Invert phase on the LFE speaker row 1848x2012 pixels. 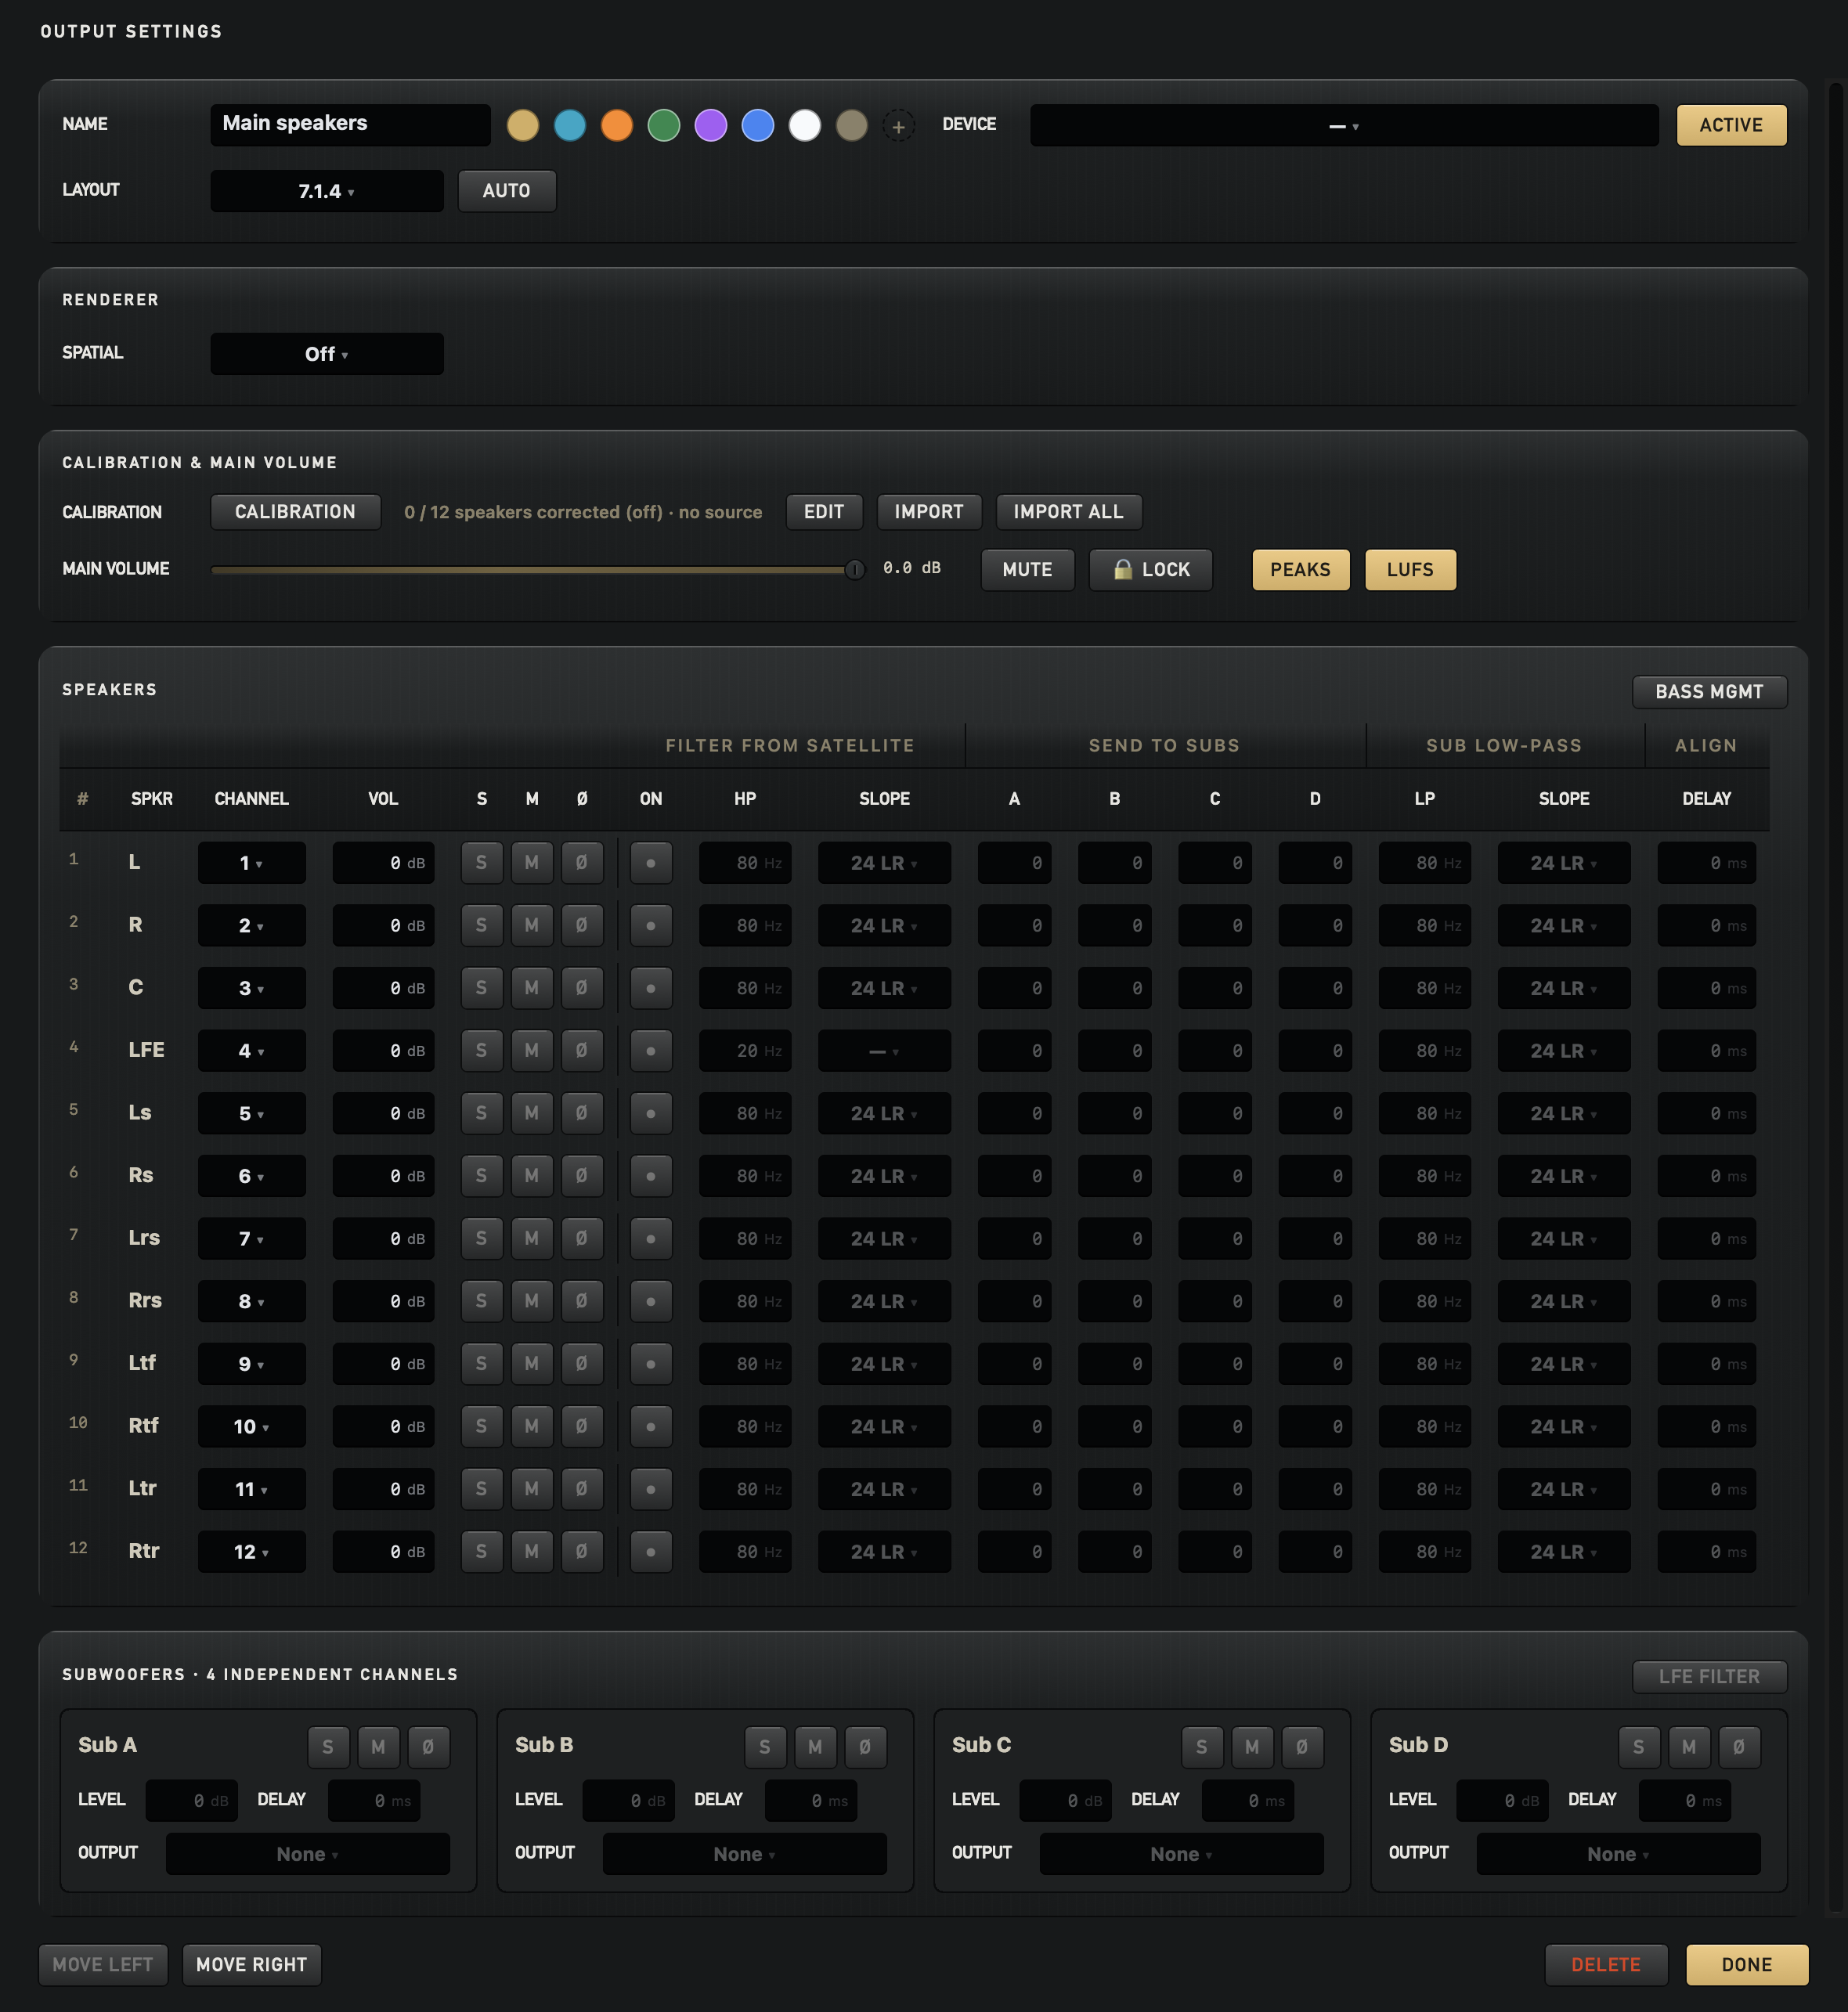(582, 1050)
